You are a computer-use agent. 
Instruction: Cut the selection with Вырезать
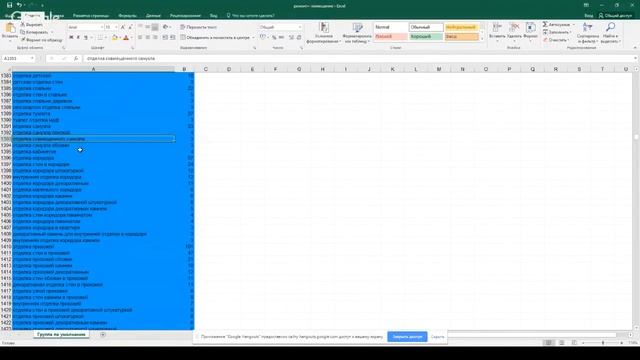[32, 25]
